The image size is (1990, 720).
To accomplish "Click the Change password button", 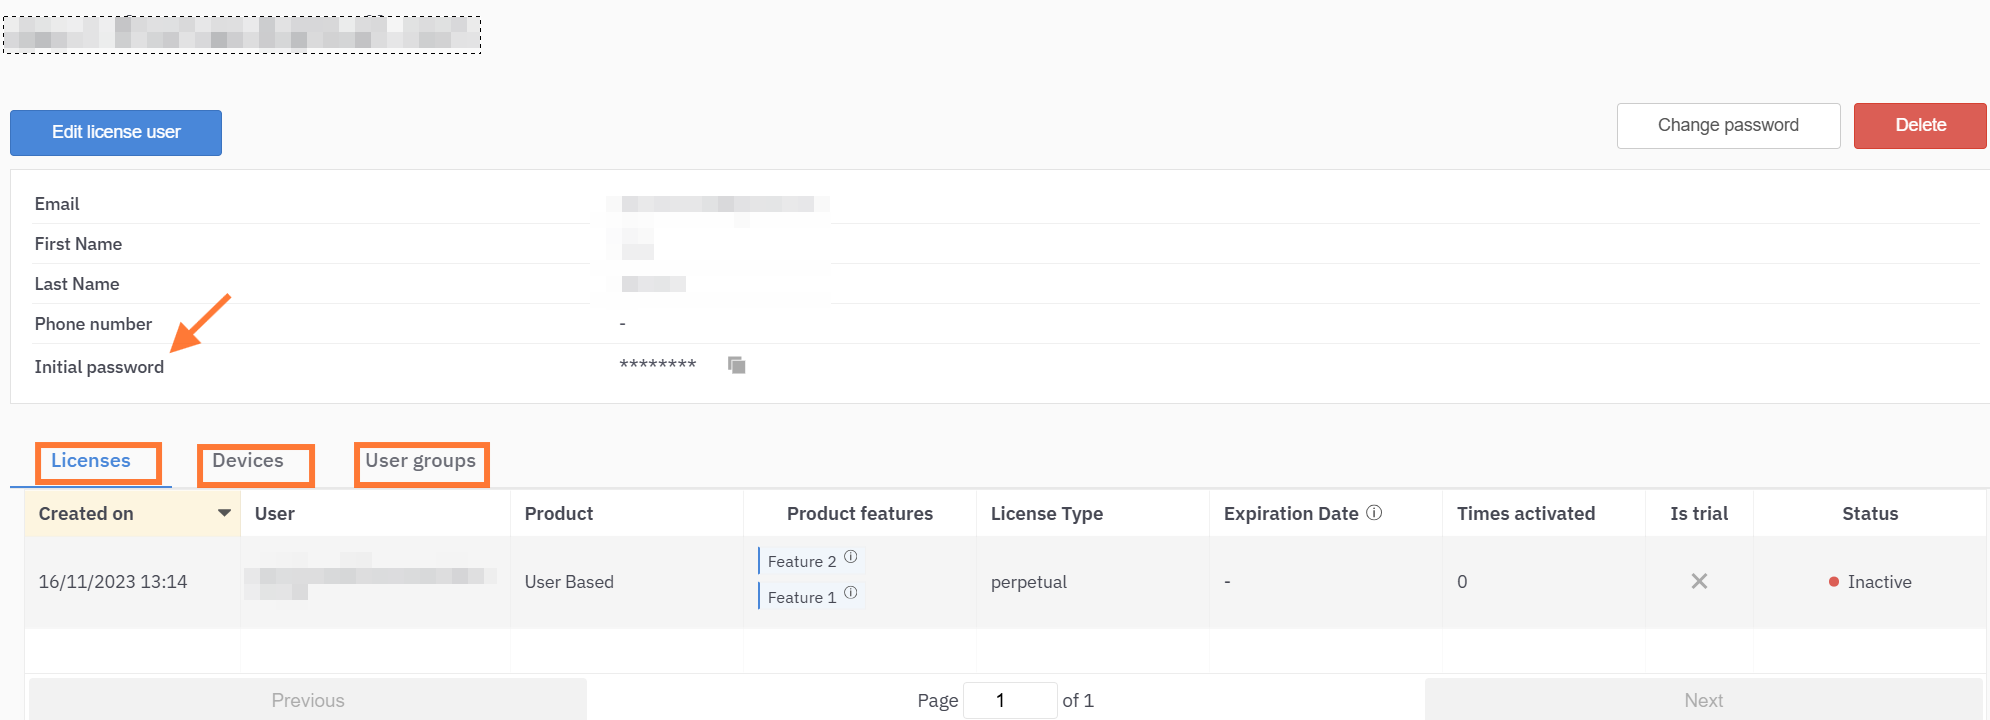I will (1728, 126).
